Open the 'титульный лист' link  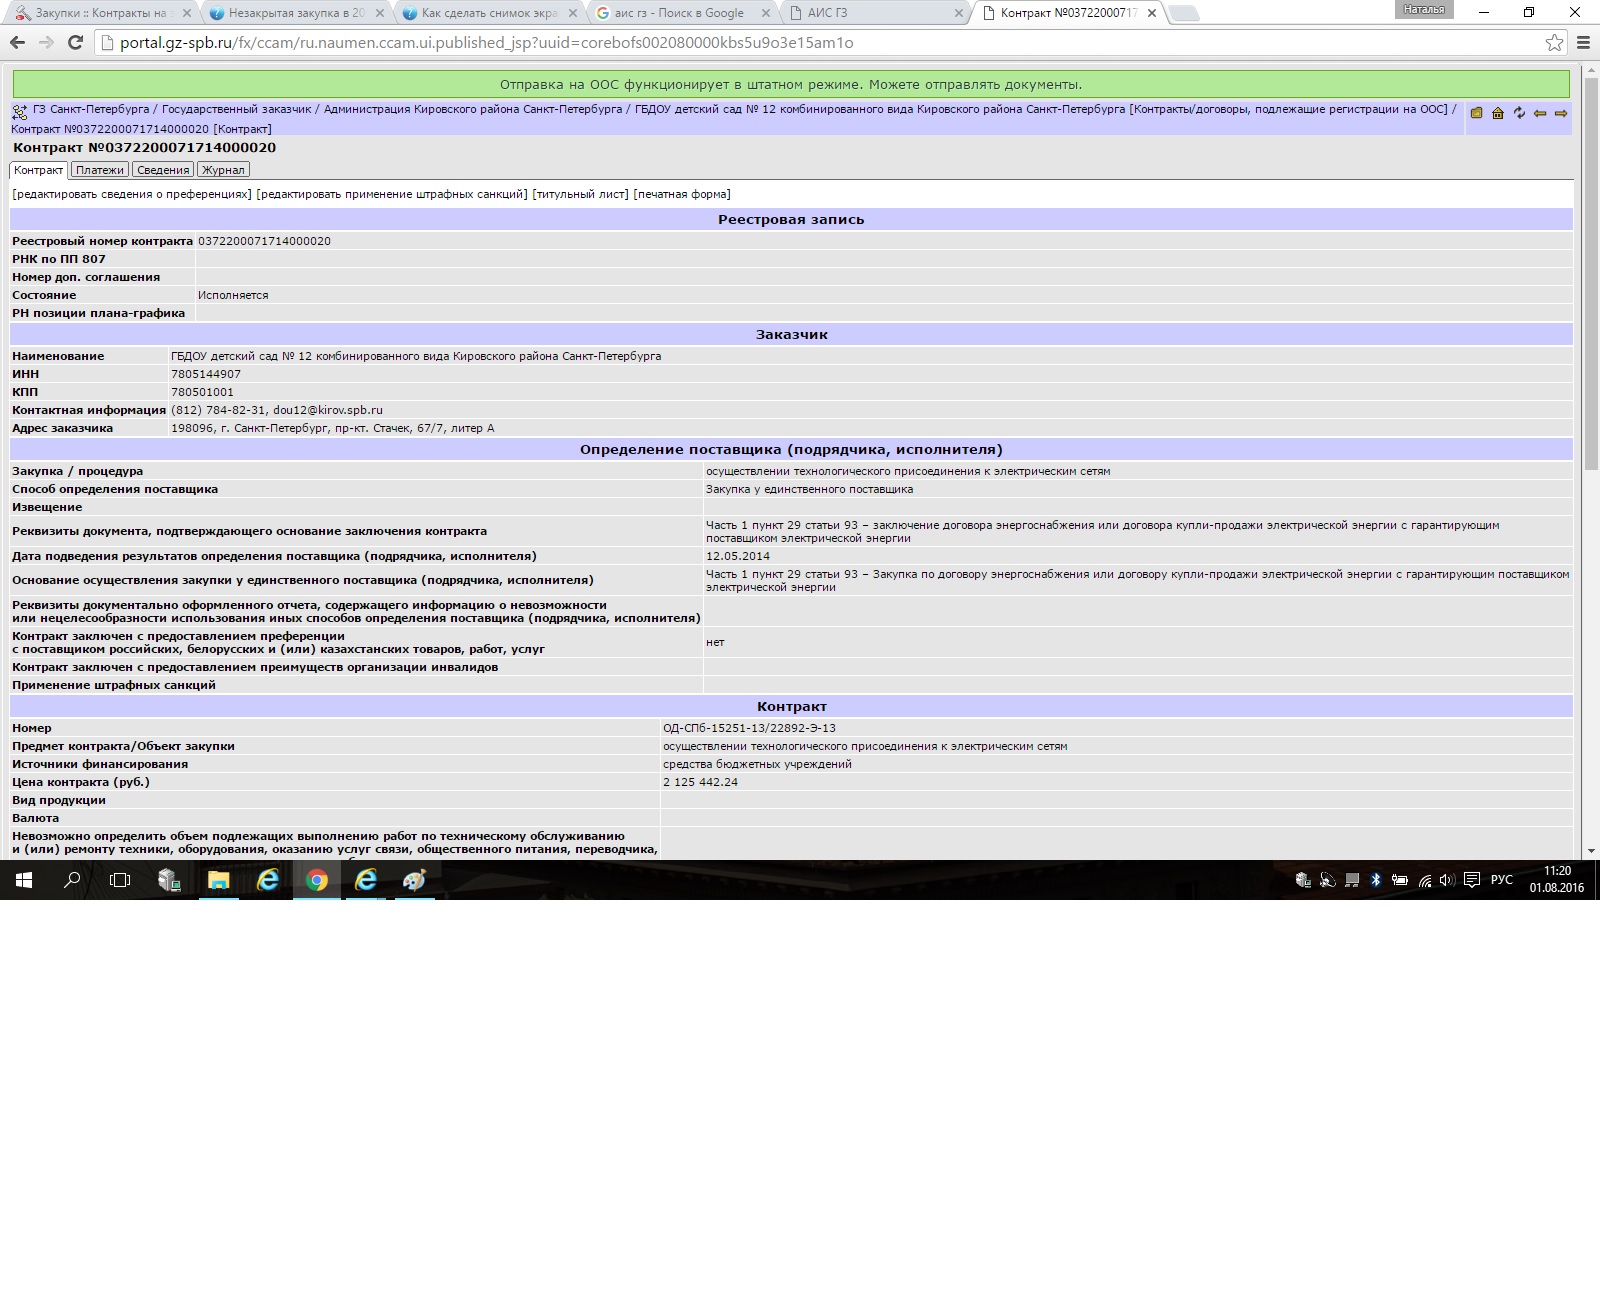coord(581,194)
